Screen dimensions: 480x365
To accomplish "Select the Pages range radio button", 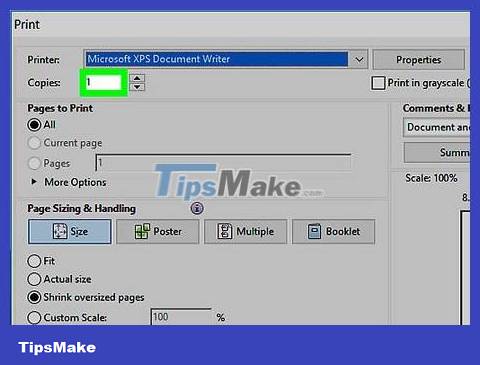I will tap(34, 163).
